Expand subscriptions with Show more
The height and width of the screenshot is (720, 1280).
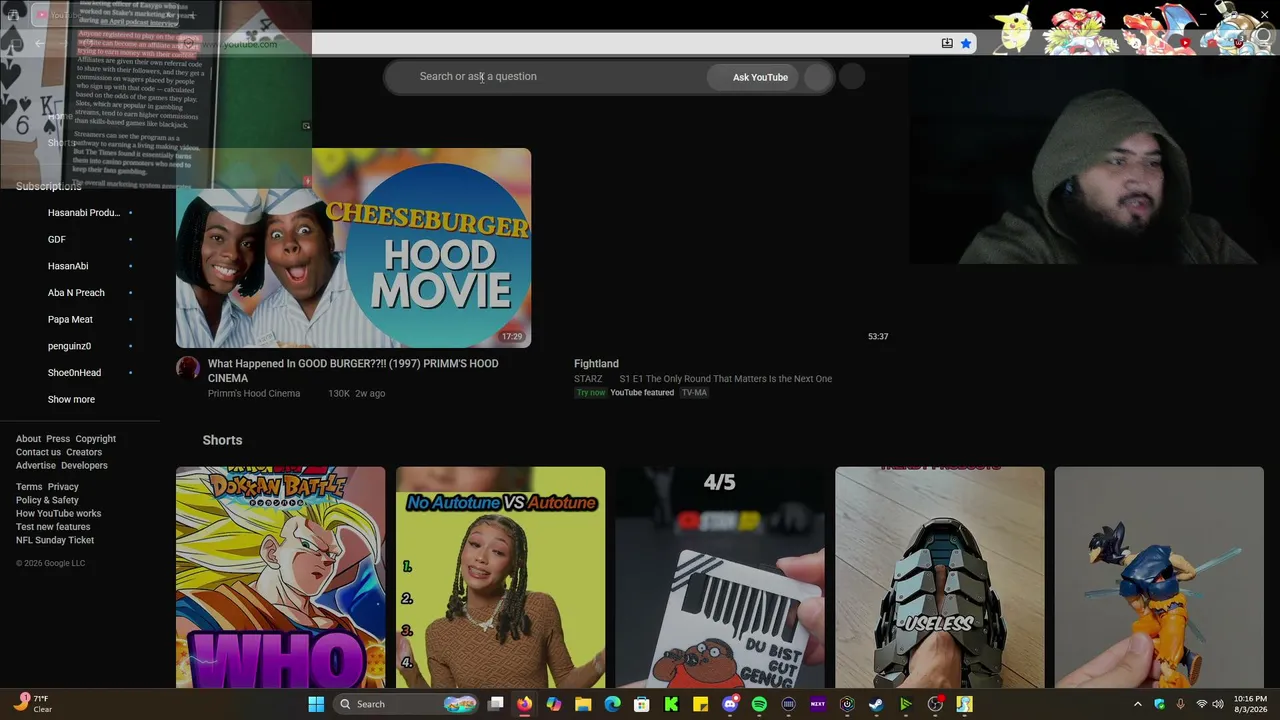pyautogui.click(x=71, y=399)
